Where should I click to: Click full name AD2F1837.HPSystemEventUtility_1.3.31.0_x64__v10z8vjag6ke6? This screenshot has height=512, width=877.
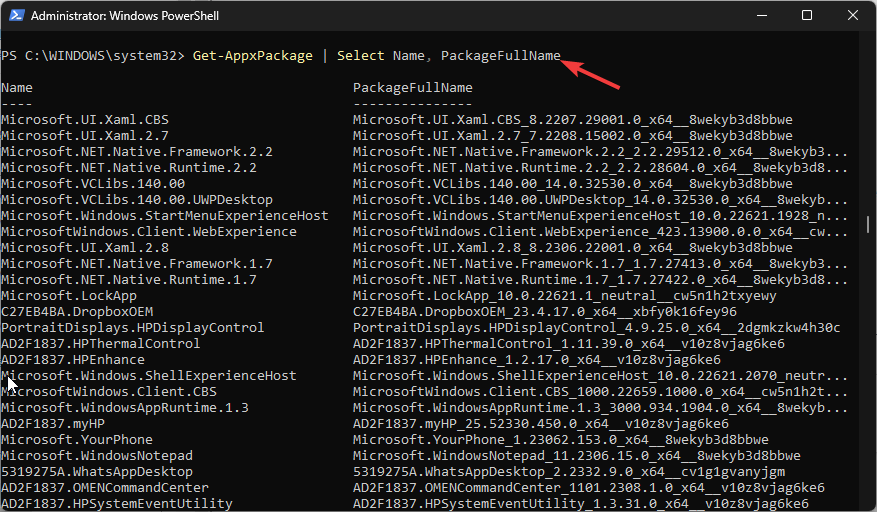tap(581, 504)
